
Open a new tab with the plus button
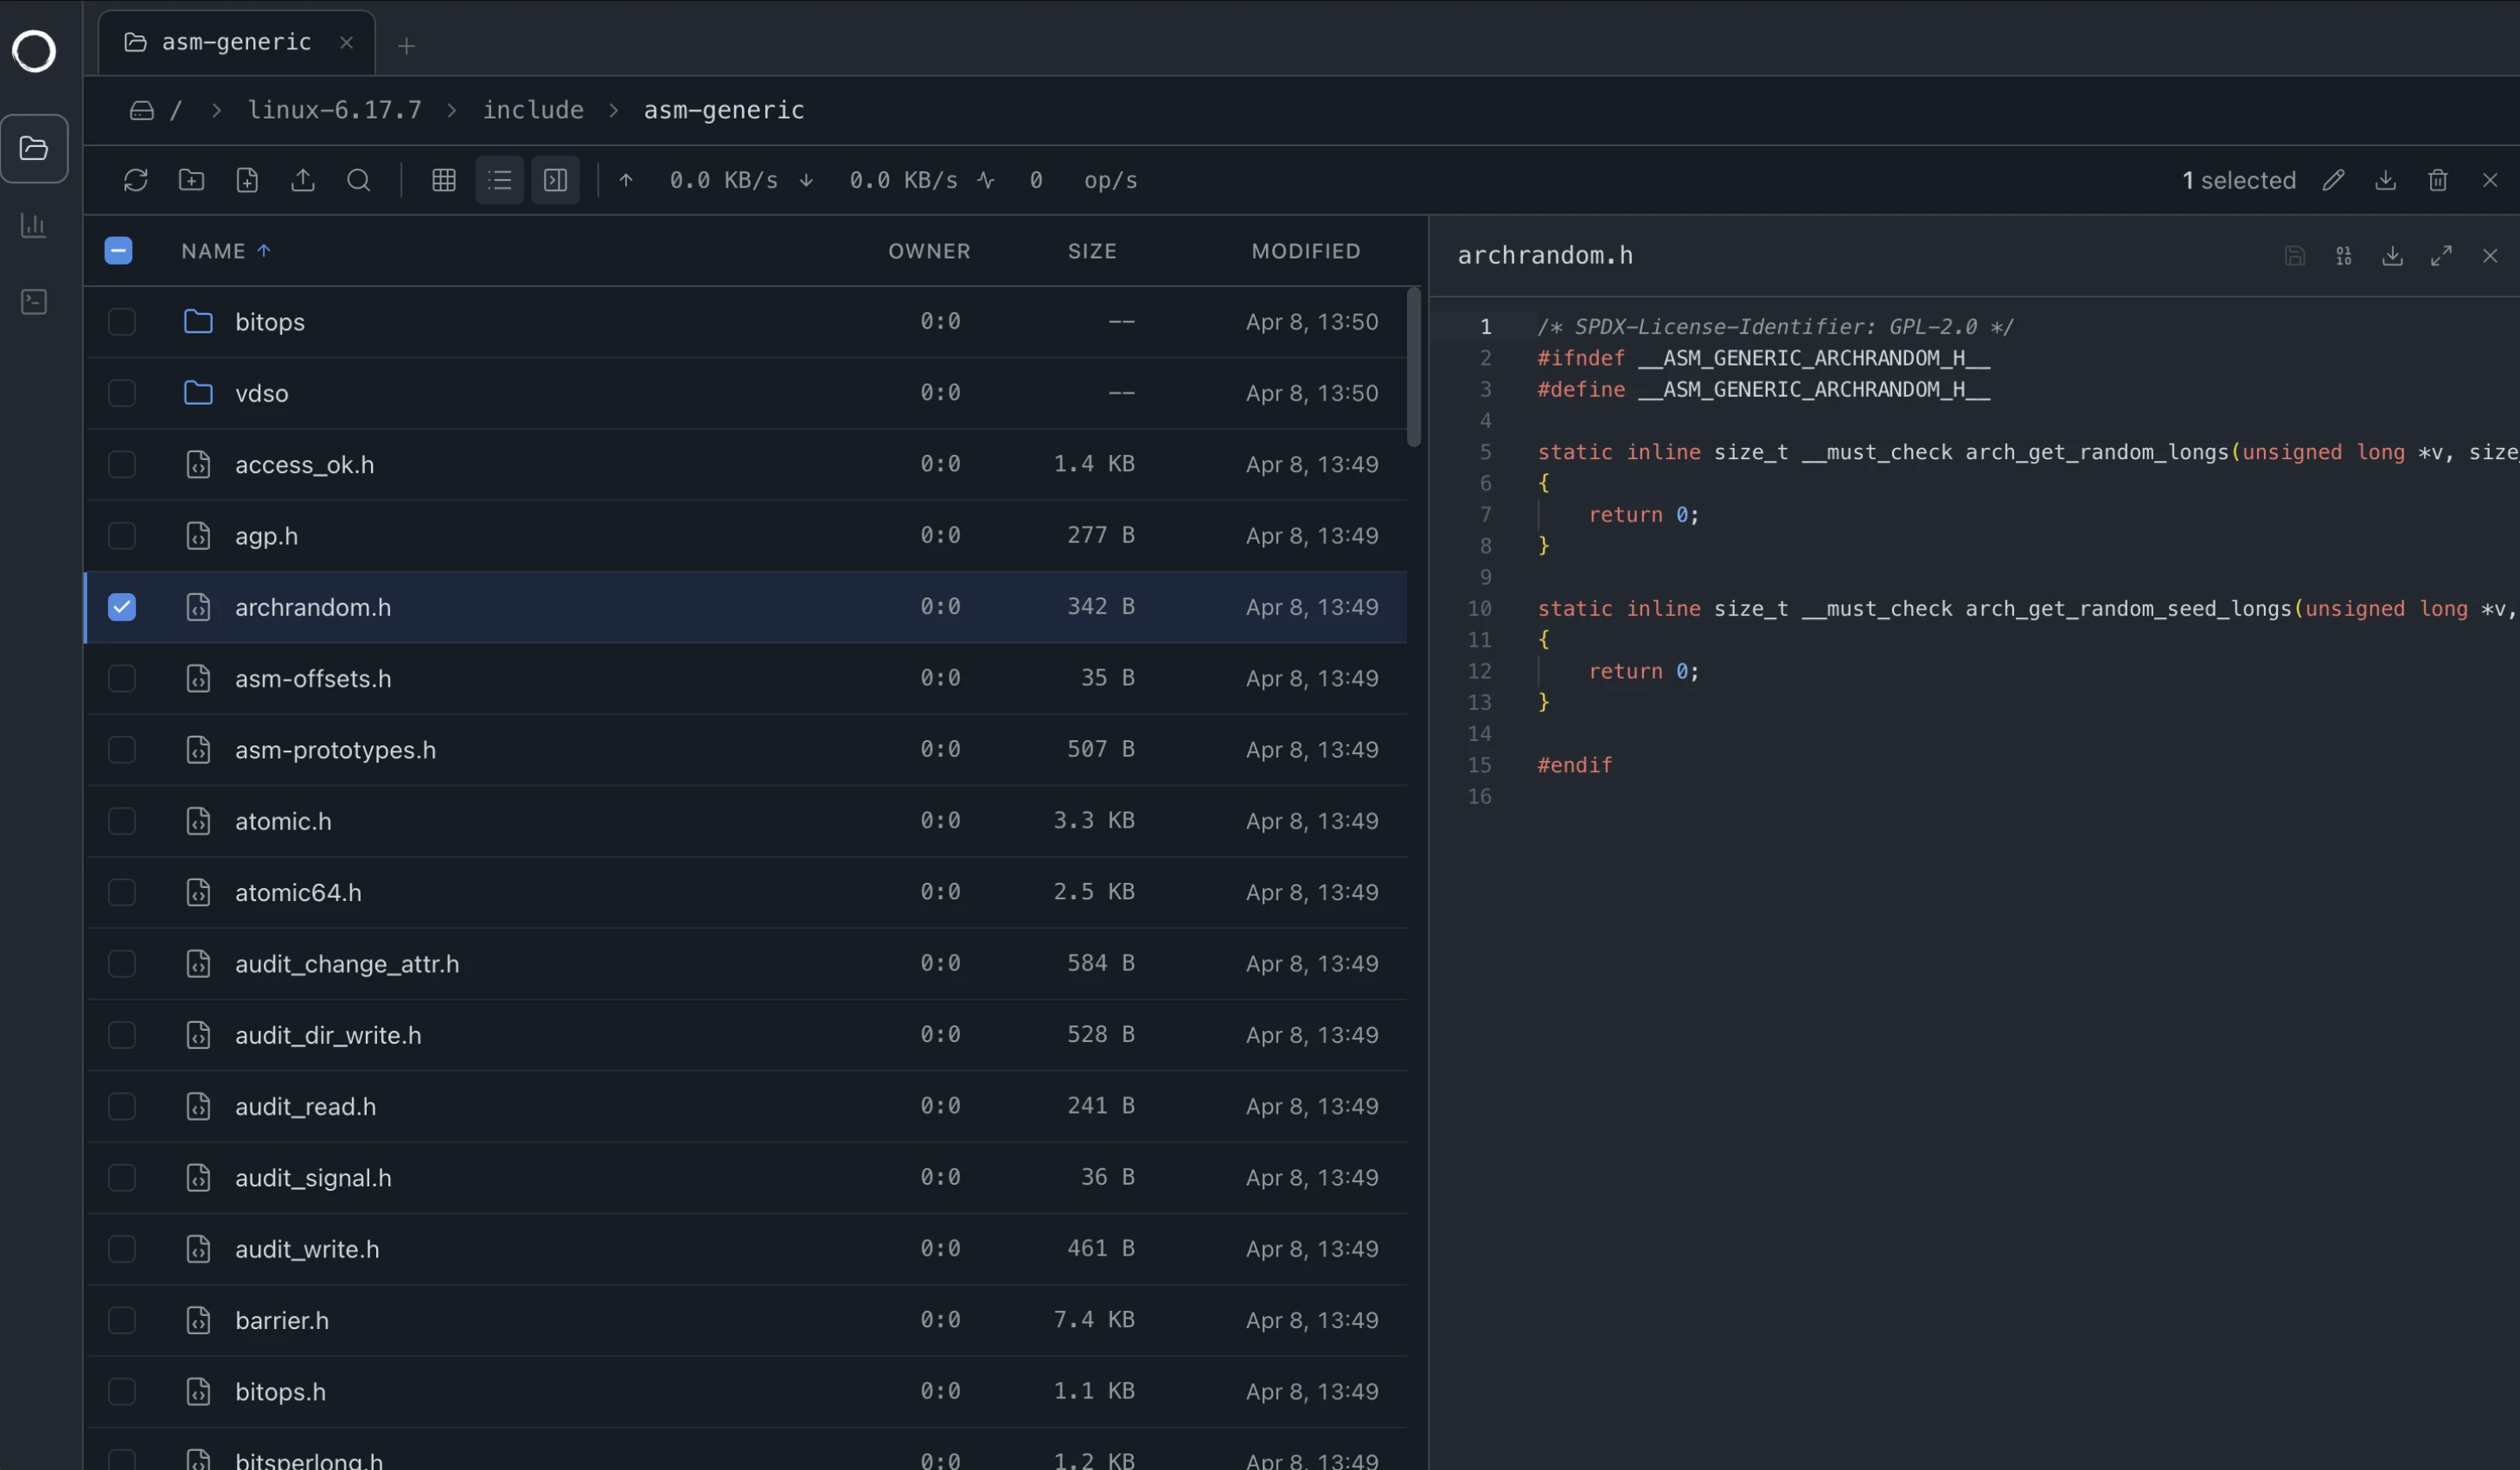coord(406,45)
